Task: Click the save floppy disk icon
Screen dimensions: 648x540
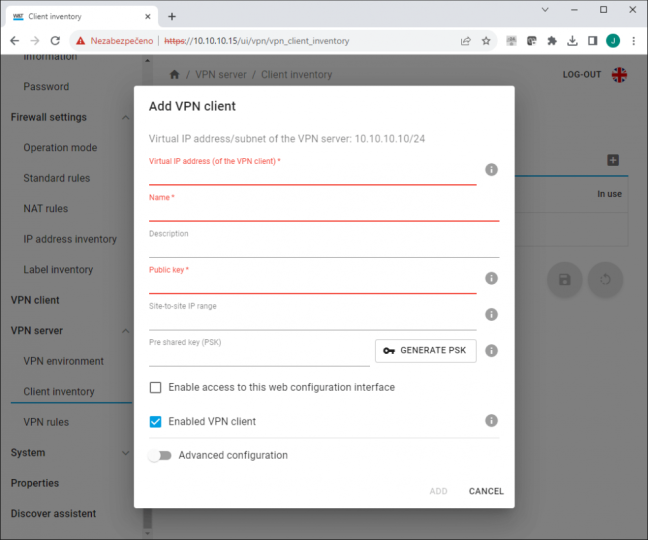Action: [x=565, y=280]
